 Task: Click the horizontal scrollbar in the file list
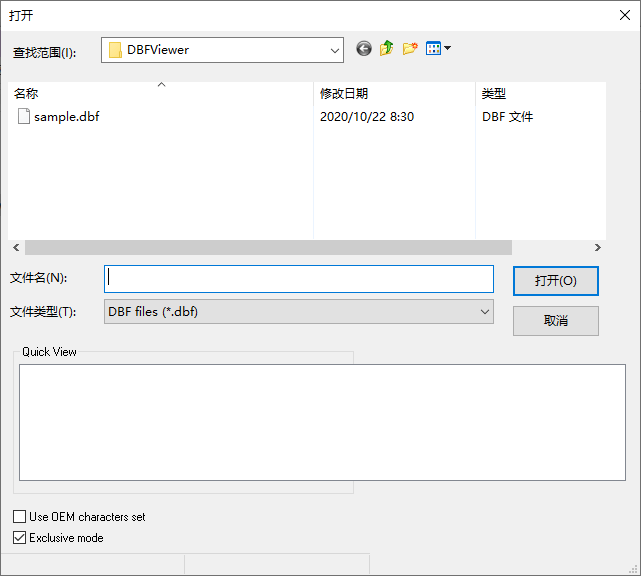[x=268, y=247]
